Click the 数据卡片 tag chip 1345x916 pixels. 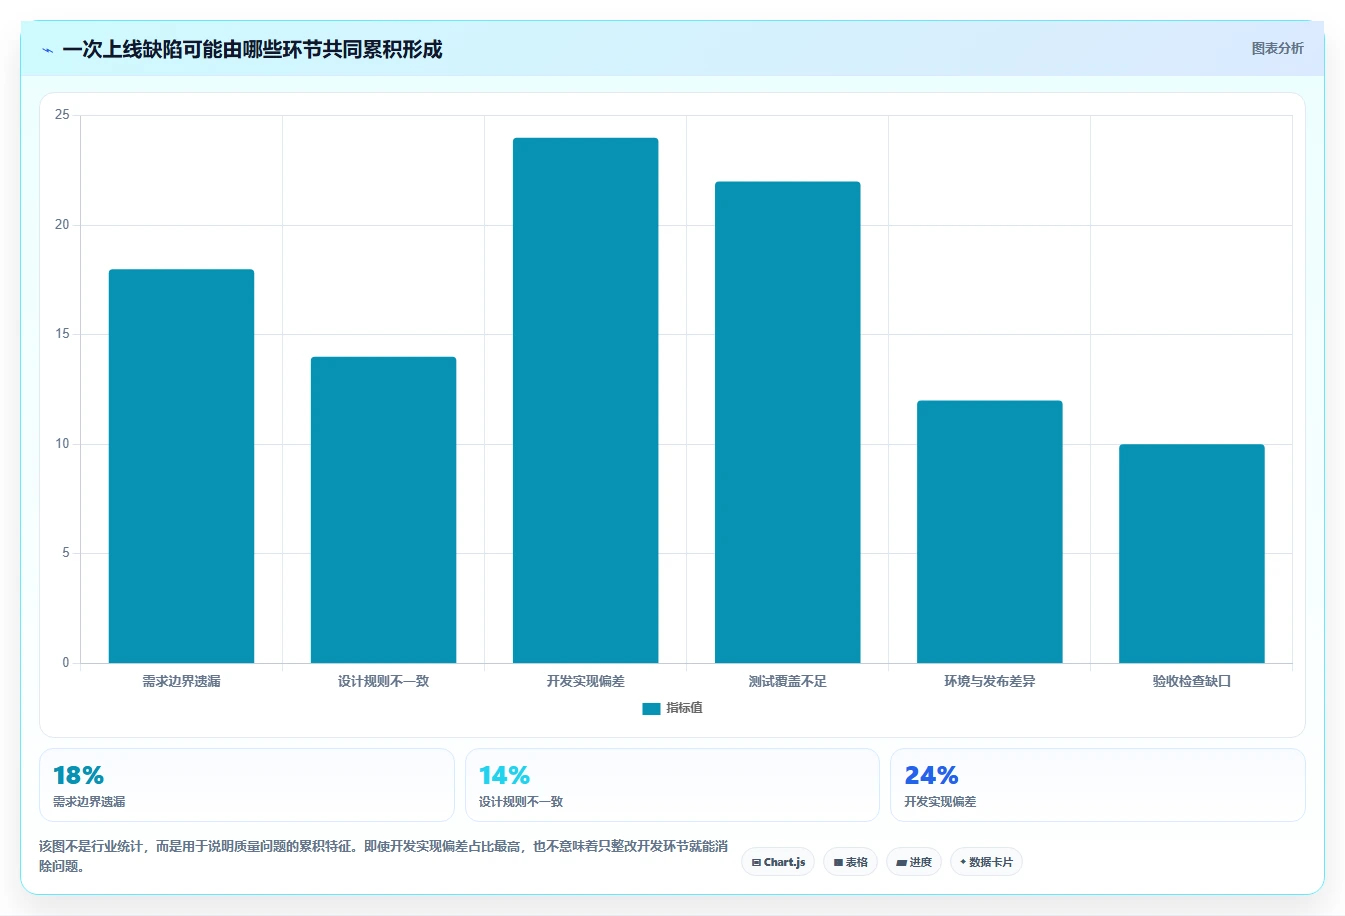[986, 862]
